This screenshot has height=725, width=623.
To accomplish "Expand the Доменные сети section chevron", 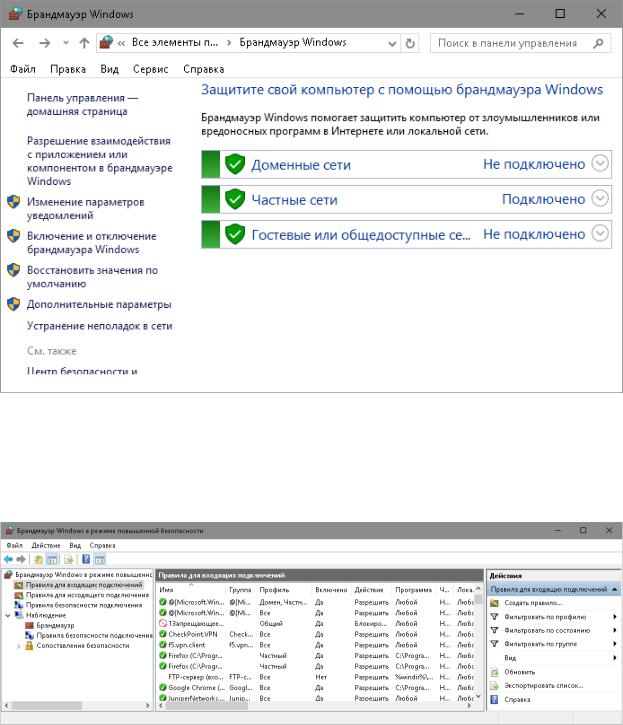I will (600, 163).
